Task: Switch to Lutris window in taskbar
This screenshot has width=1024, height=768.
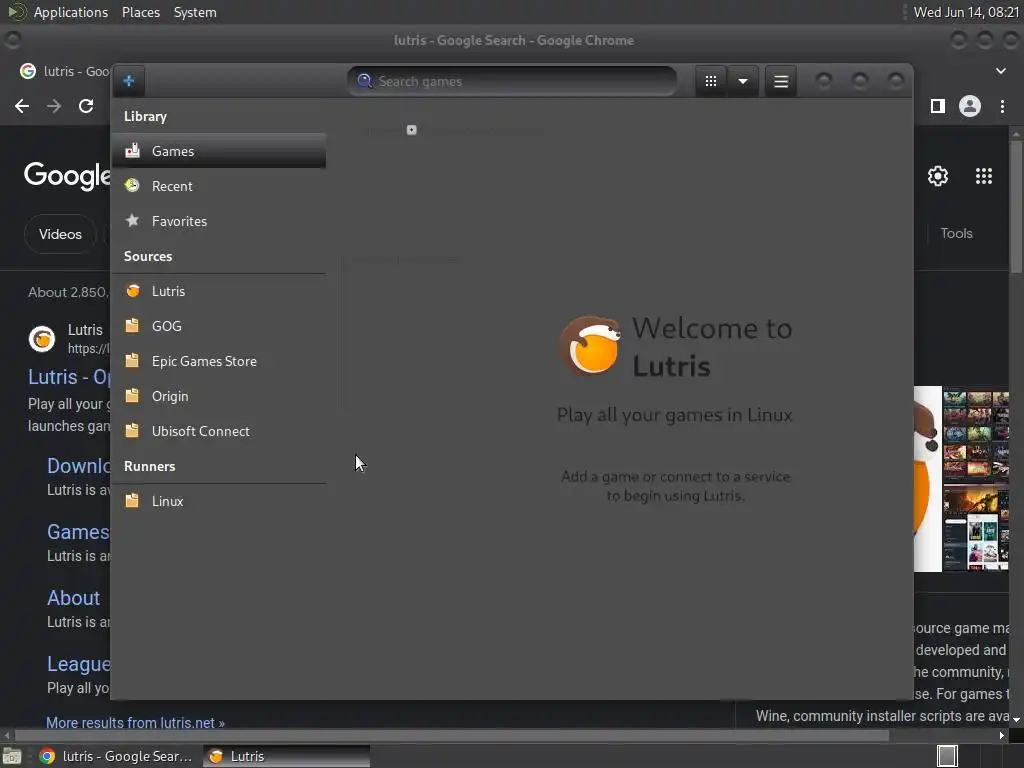Action: coord(286,756)
